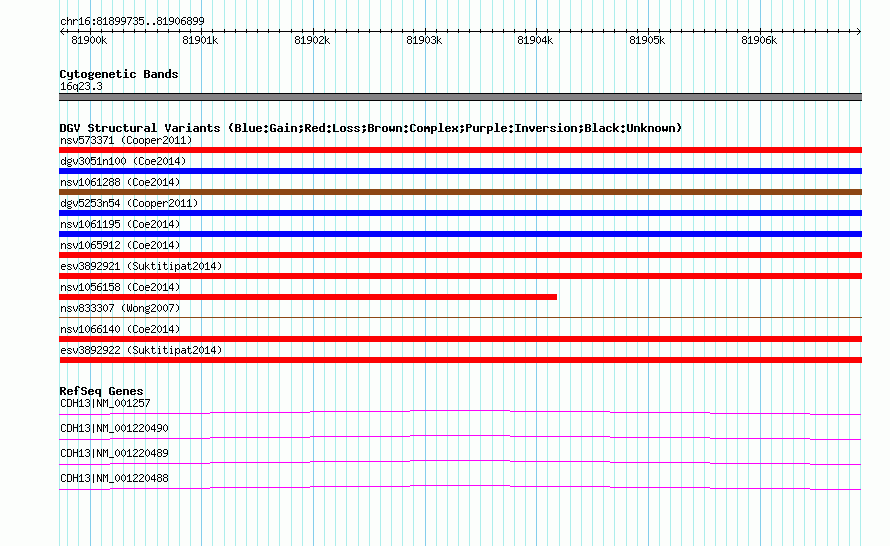Image resolution: width=890 pixels, height=546 pixels.
Task: Click the thin brown line for nsv833307
Action: coord(460,317)
